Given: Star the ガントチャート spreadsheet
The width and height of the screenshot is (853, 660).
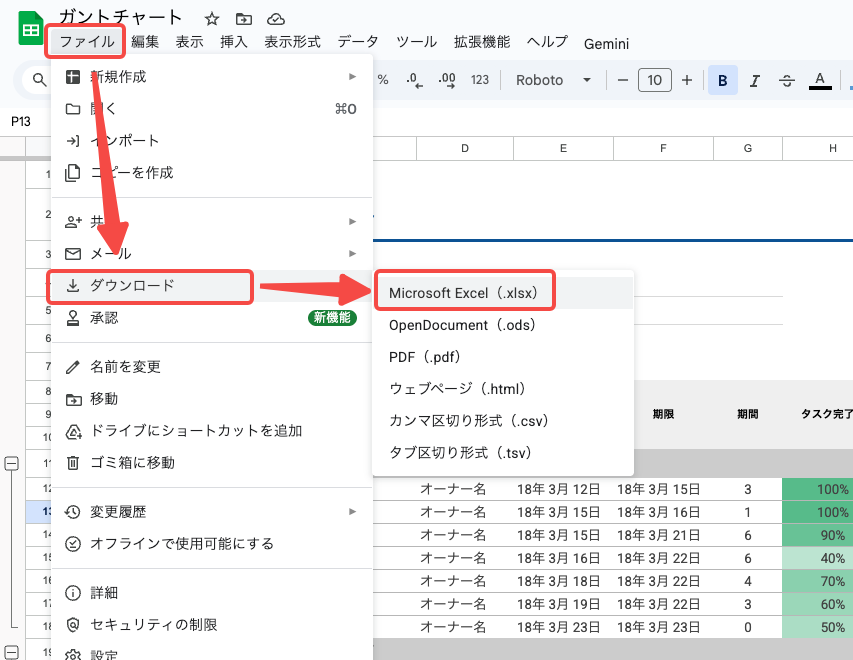Looking at the screenshot, I should 211,17.
